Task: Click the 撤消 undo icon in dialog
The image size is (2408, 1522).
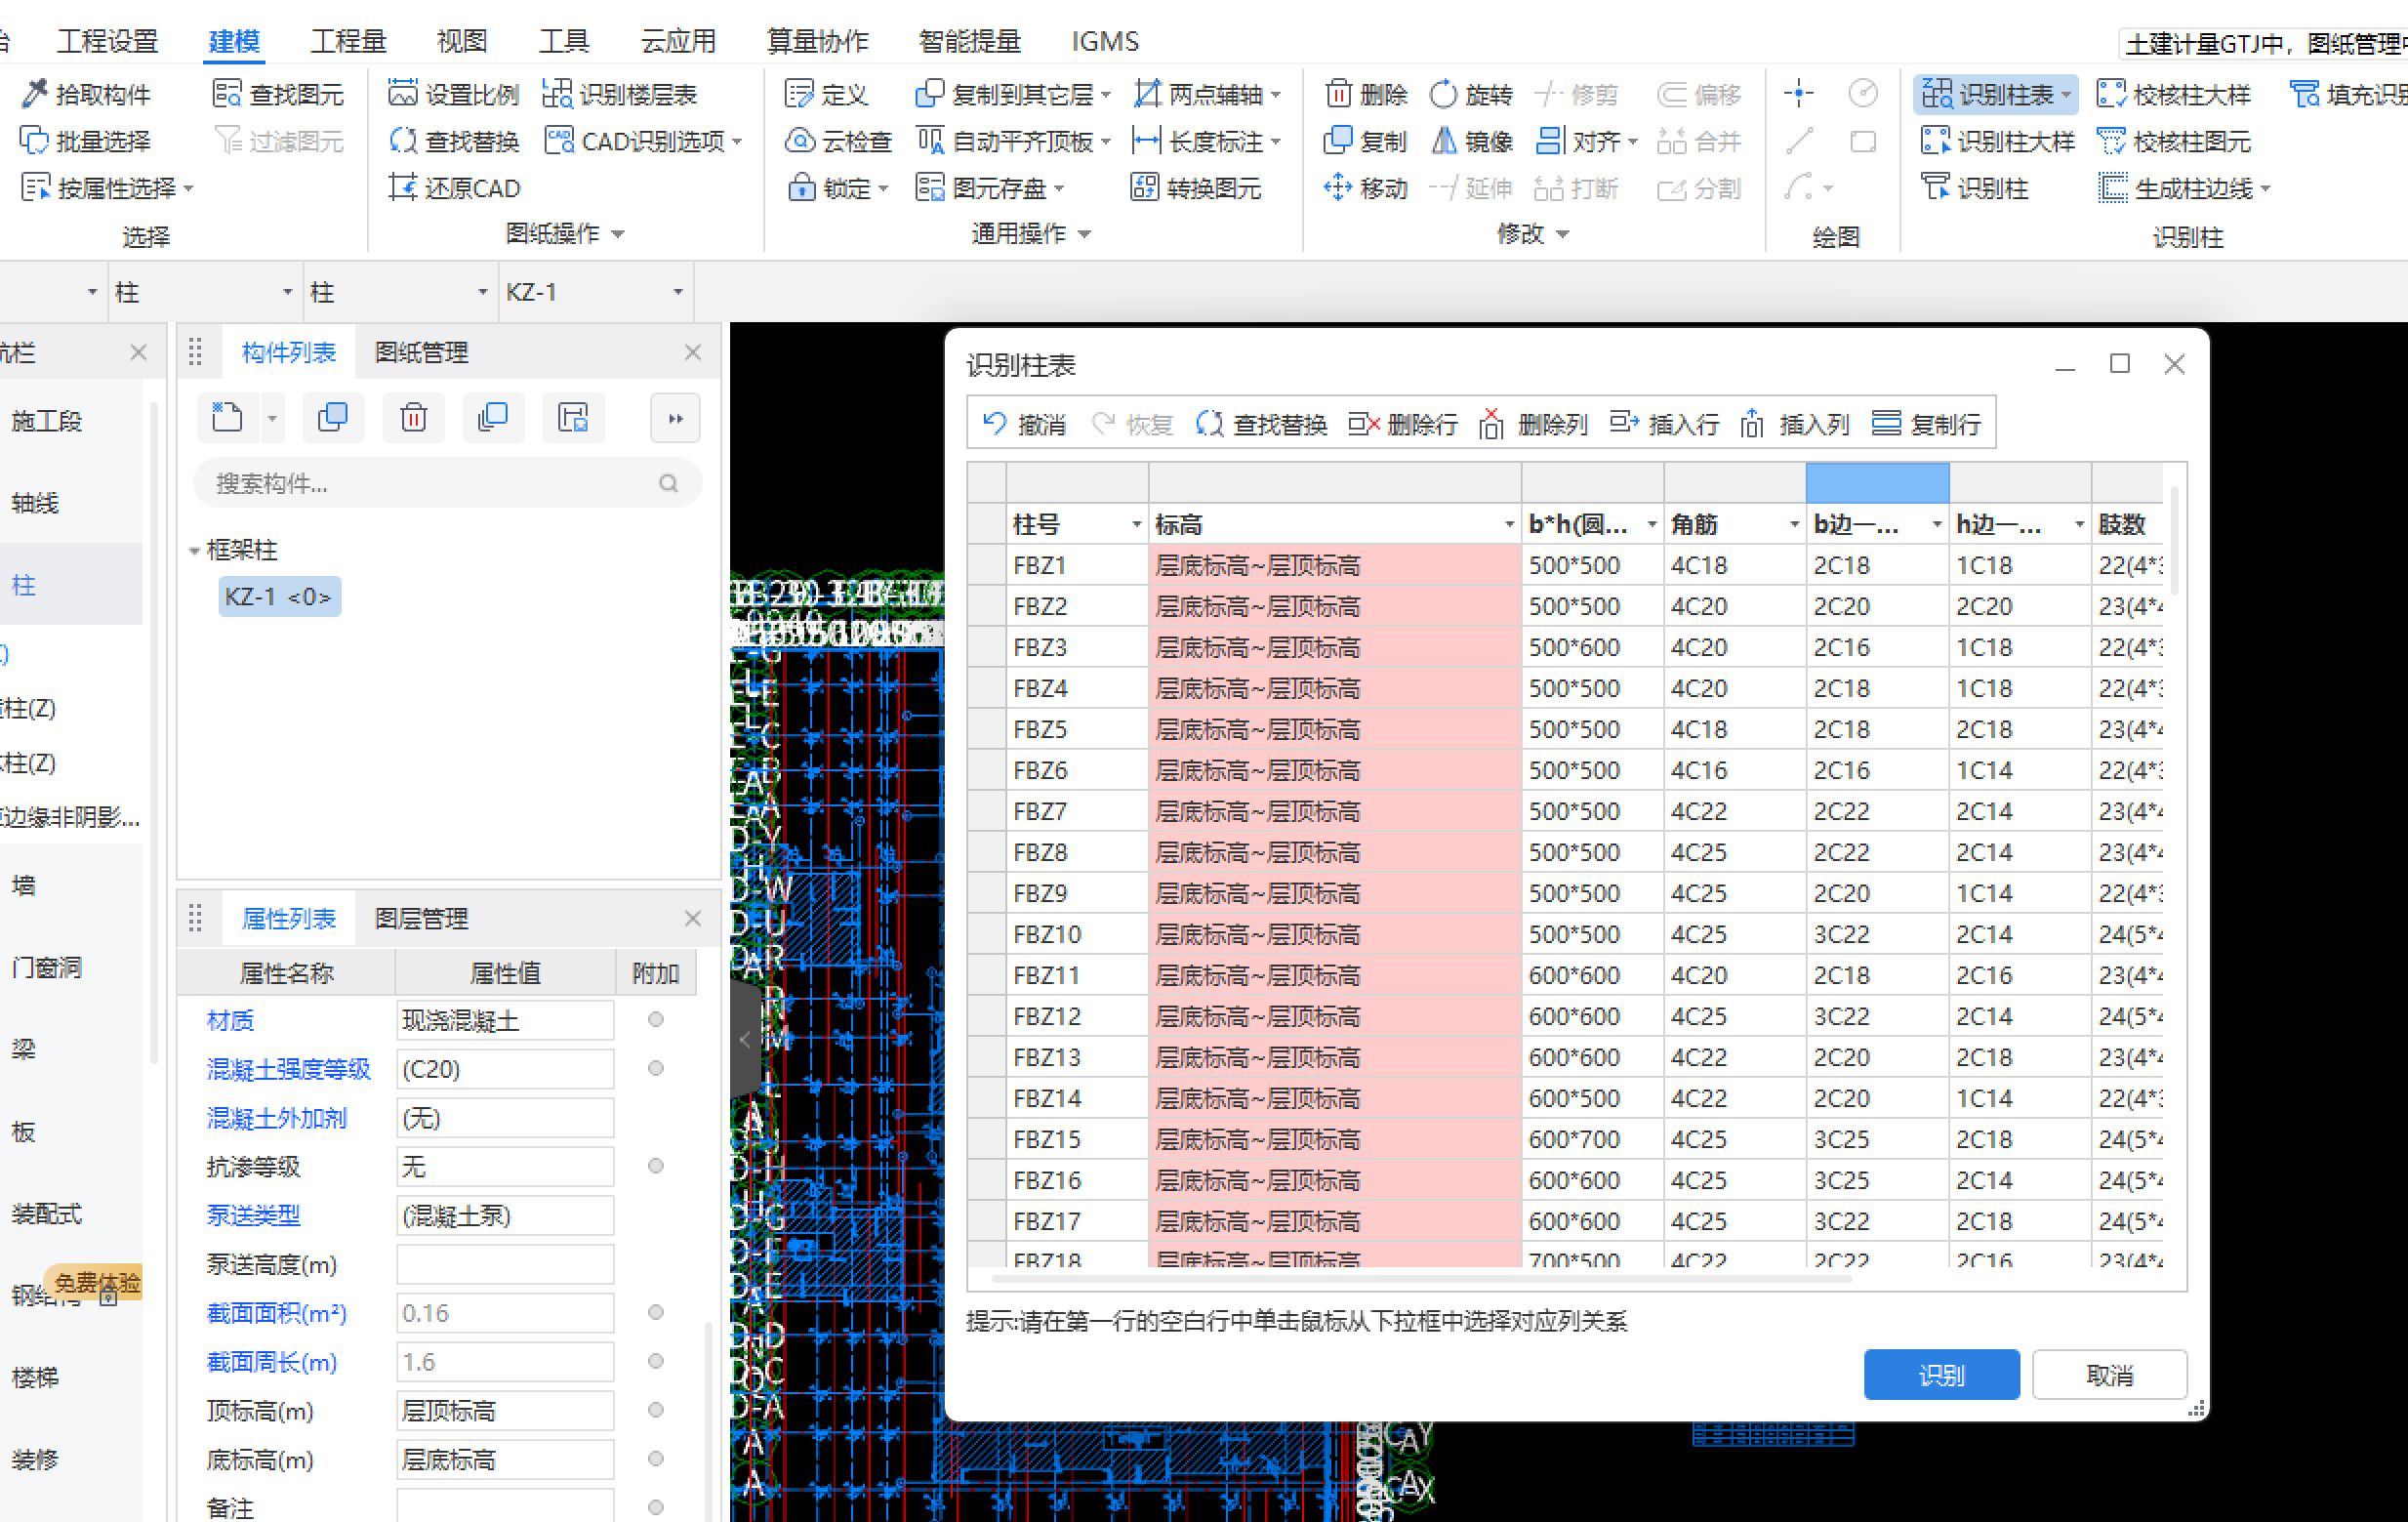Action: pos(994,424)
